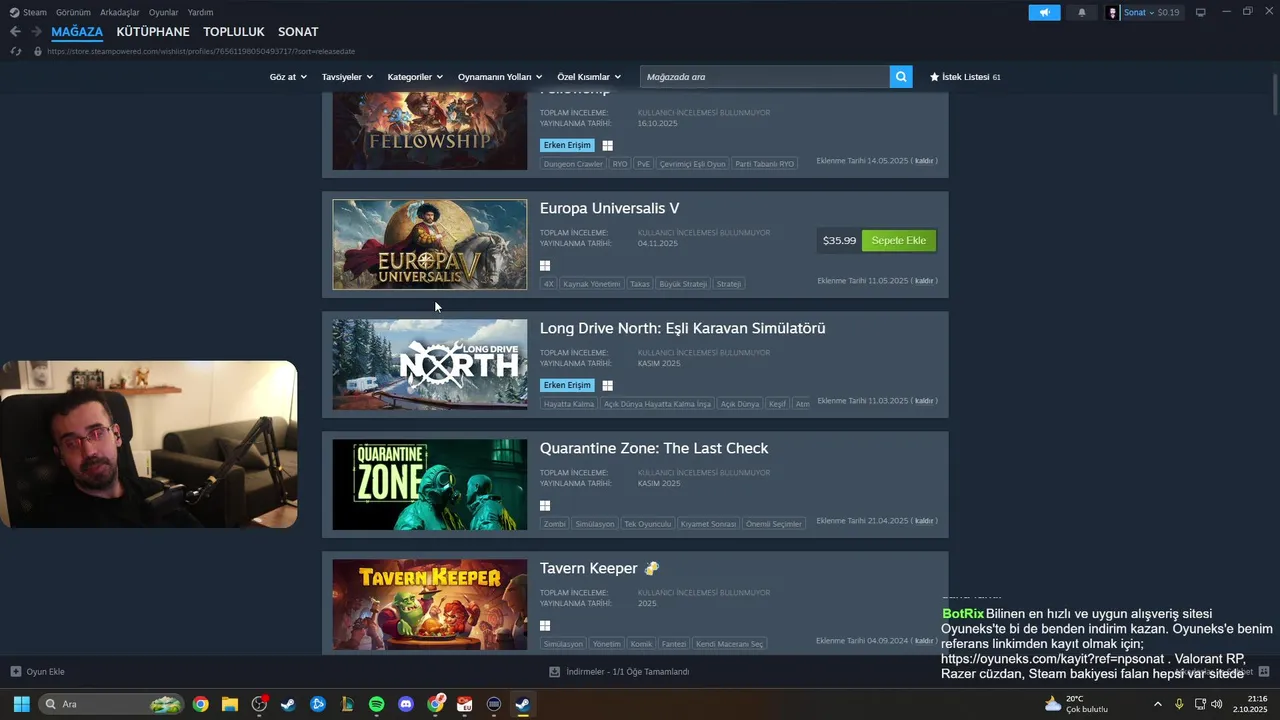Click the Steam logo in the title bar
Screen dimensions: 1280x720
click(14, 12)
